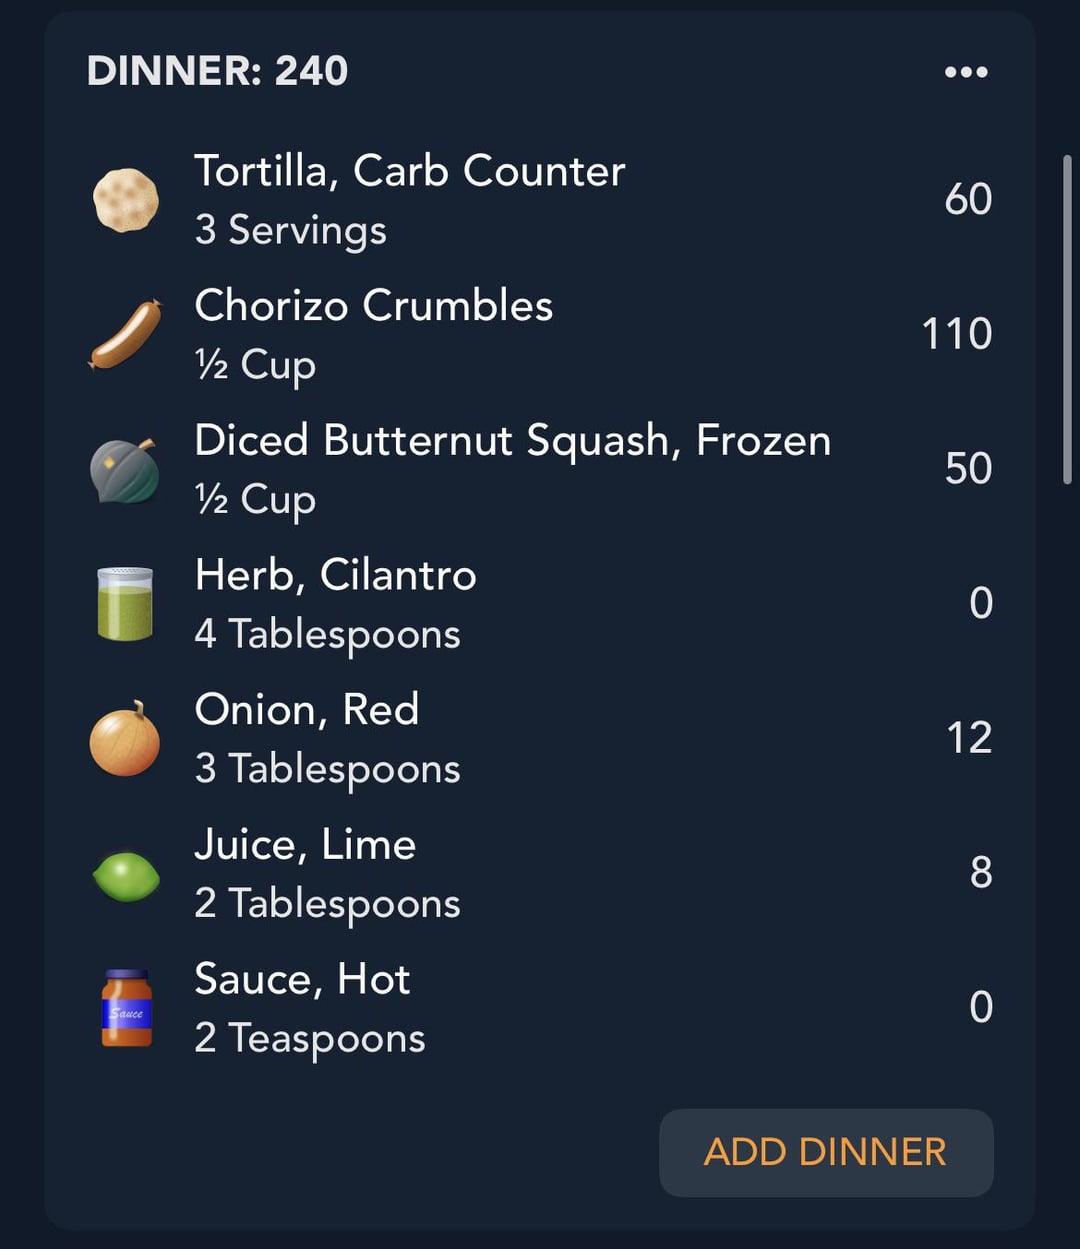The width and height of the screenshot is (1080, 1249).
Task: Open the Sauce, Hot food name
Action: click(302, 980)
